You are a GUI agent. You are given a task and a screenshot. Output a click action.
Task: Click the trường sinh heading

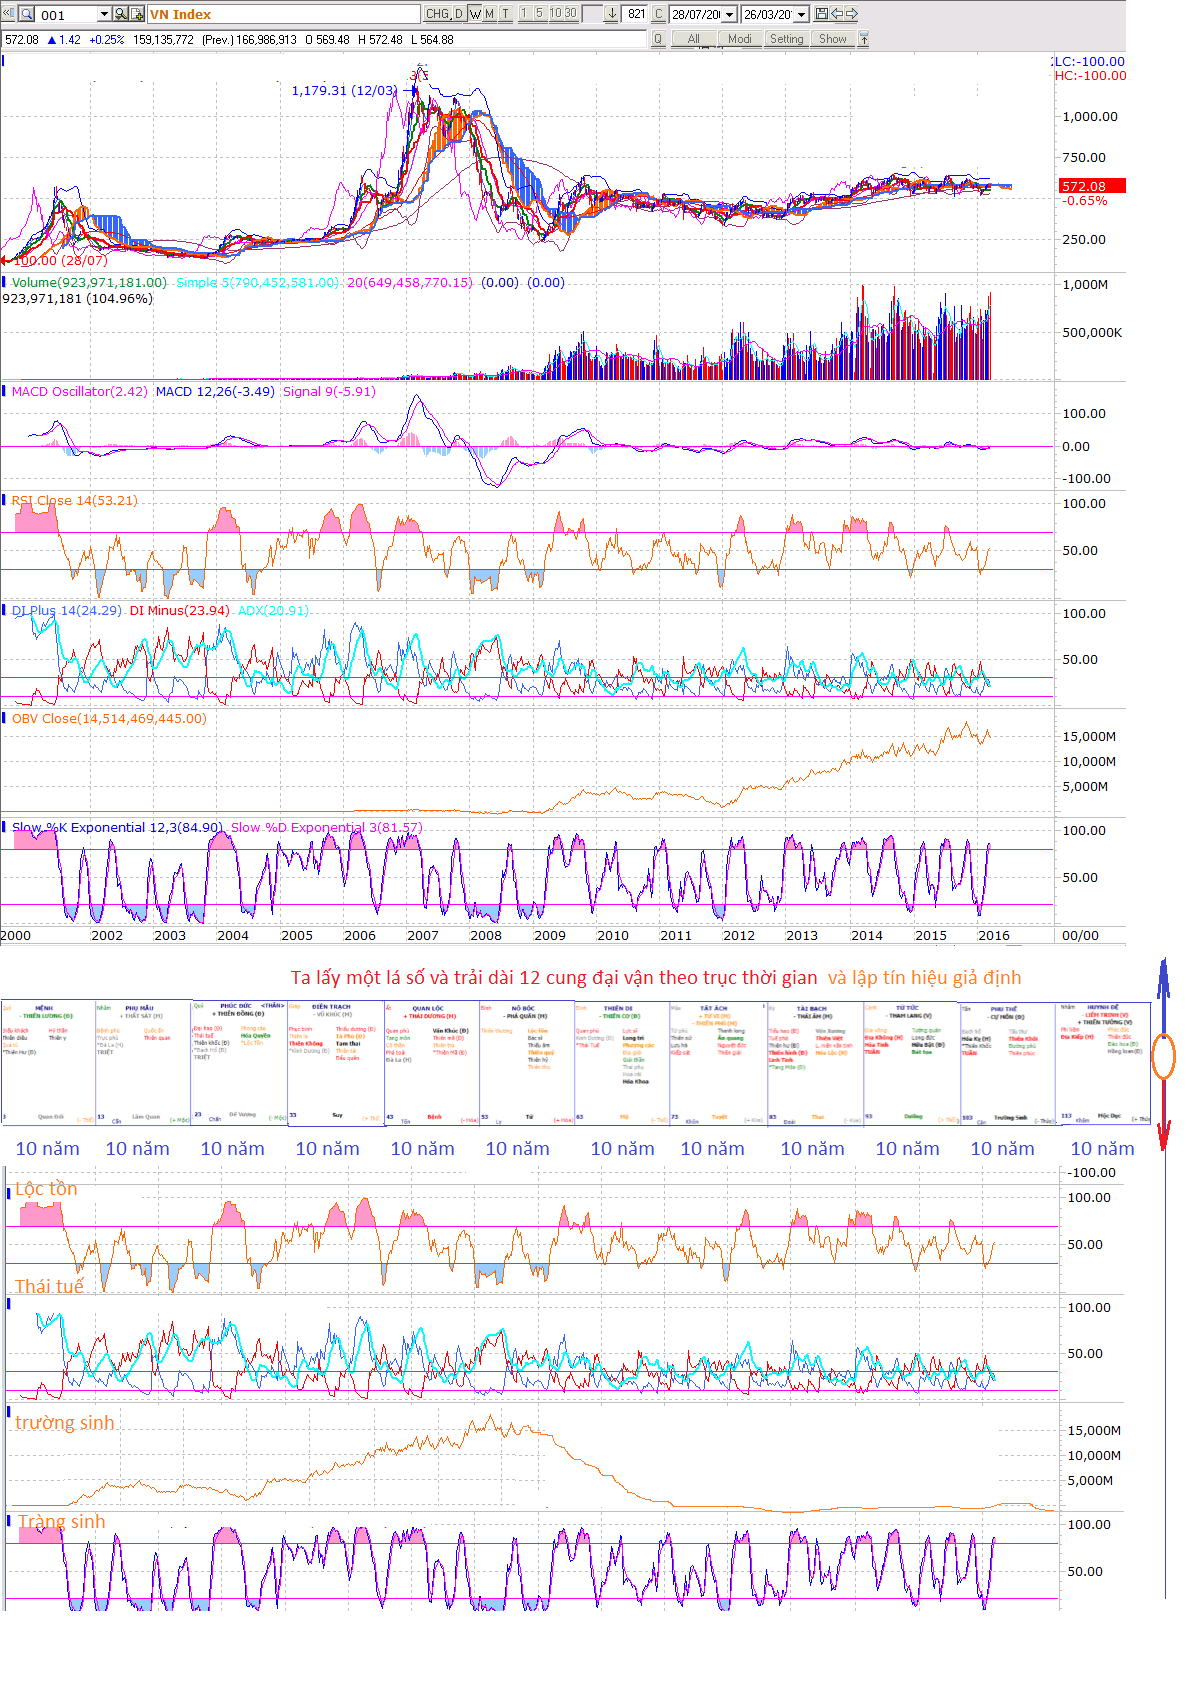pos(65,1423)
